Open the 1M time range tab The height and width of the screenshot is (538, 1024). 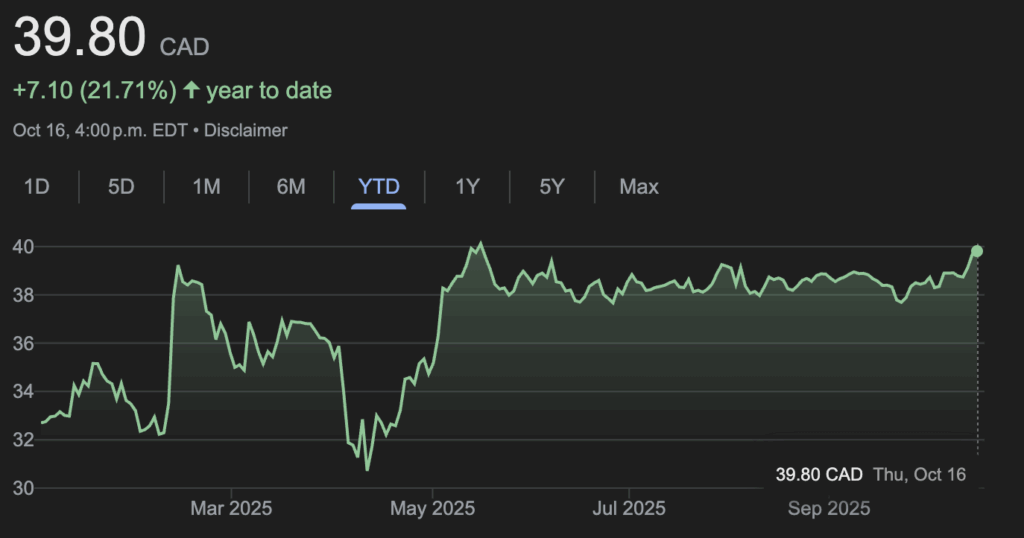click(x=206, y=187)
